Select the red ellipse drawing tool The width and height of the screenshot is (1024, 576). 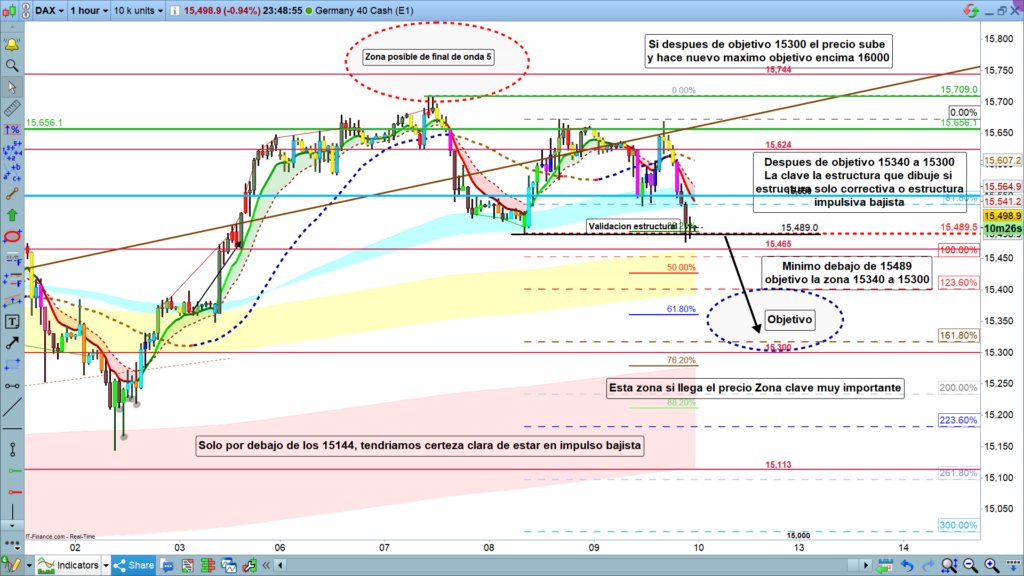pyautogui.click(x=11, y=237)
